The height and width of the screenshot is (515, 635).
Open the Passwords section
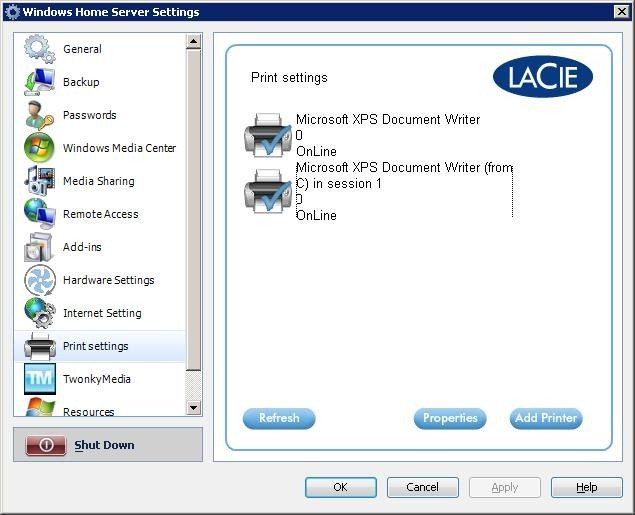(x=89, y=115)
